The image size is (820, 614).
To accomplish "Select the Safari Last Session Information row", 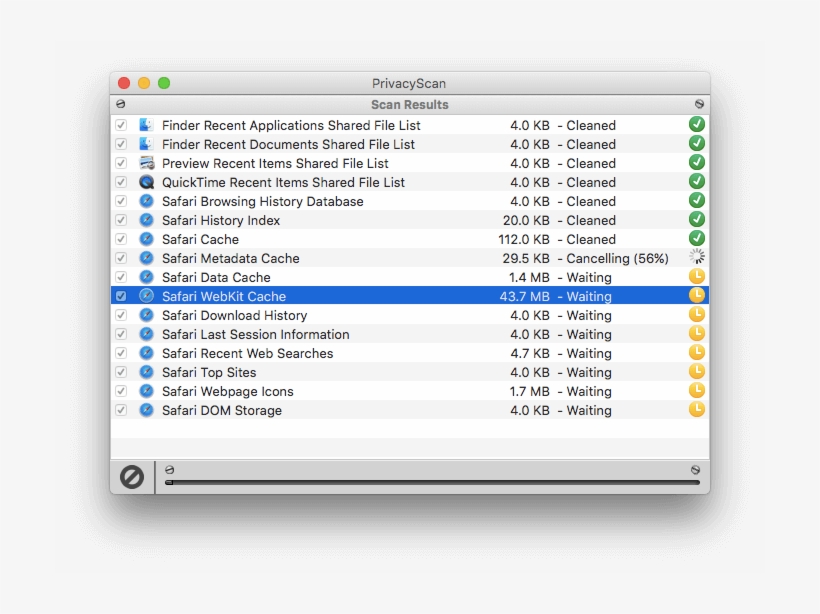I will coord(409,334).
